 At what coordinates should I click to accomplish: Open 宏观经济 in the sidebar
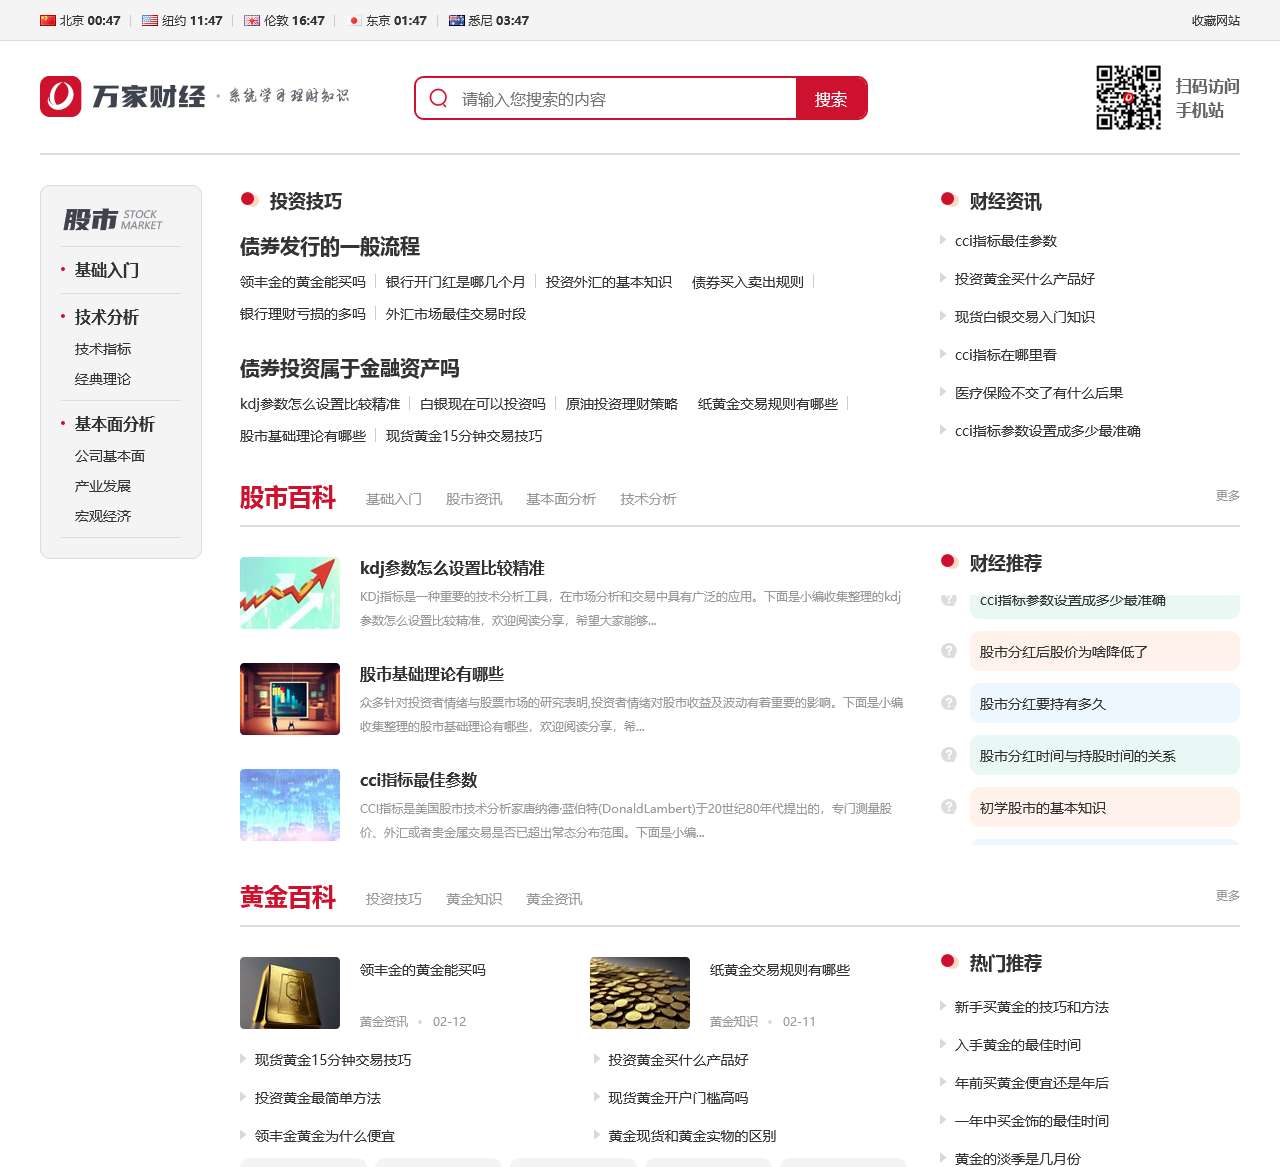103,516
